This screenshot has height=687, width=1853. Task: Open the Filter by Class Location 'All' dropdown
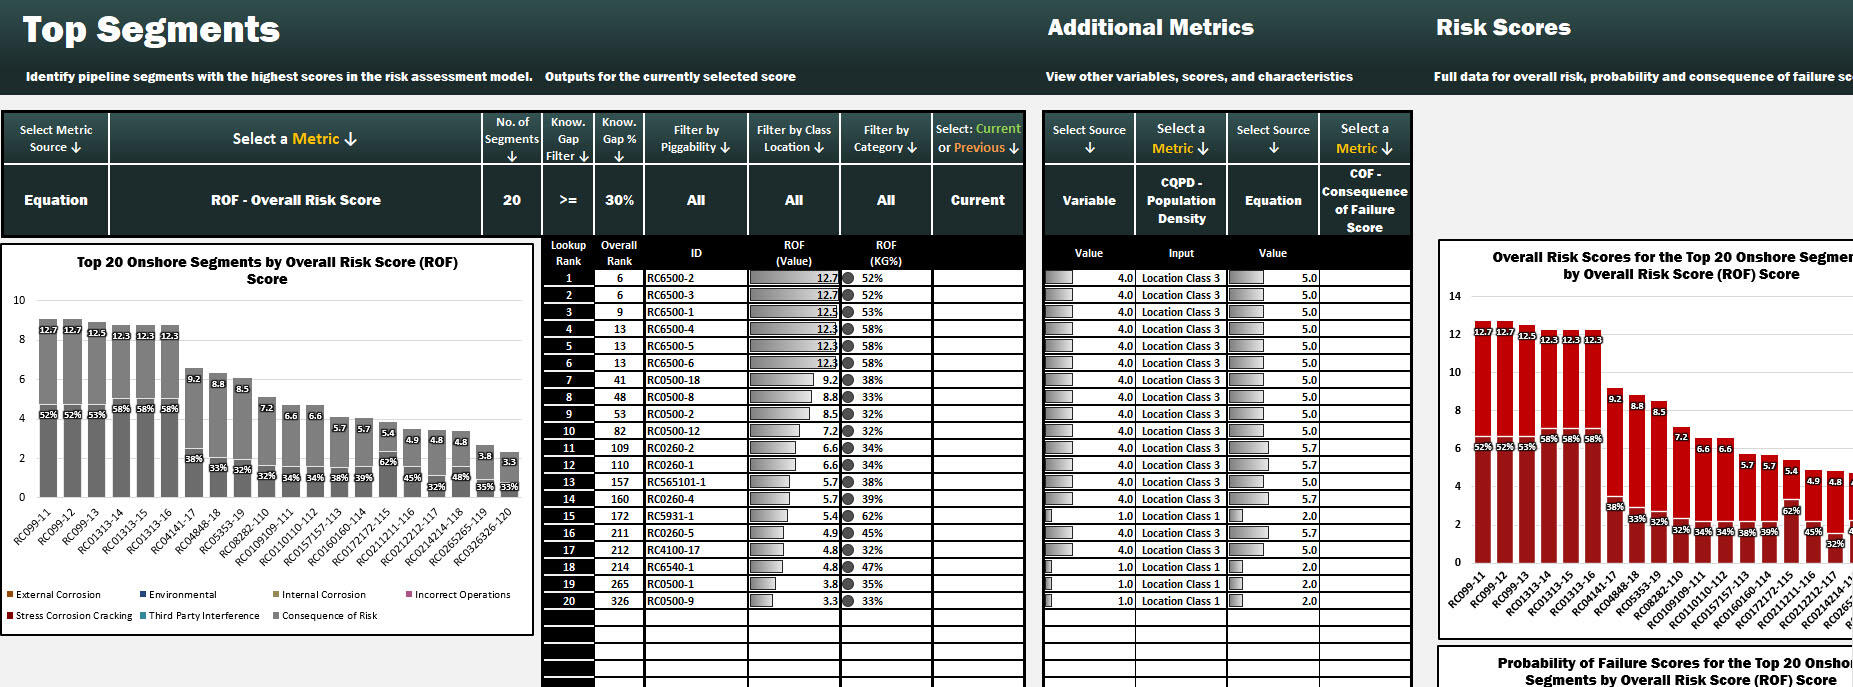793,200
